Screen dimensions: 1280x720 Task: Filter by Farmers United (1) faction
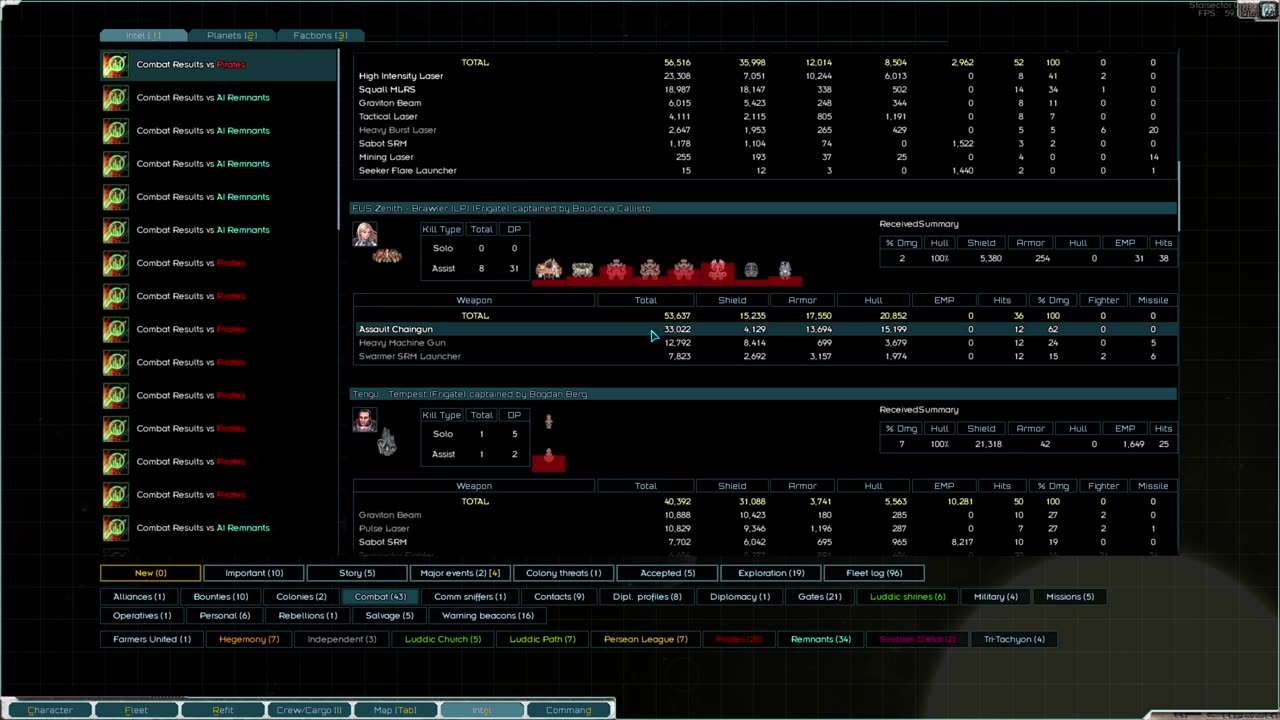(152, 639)
